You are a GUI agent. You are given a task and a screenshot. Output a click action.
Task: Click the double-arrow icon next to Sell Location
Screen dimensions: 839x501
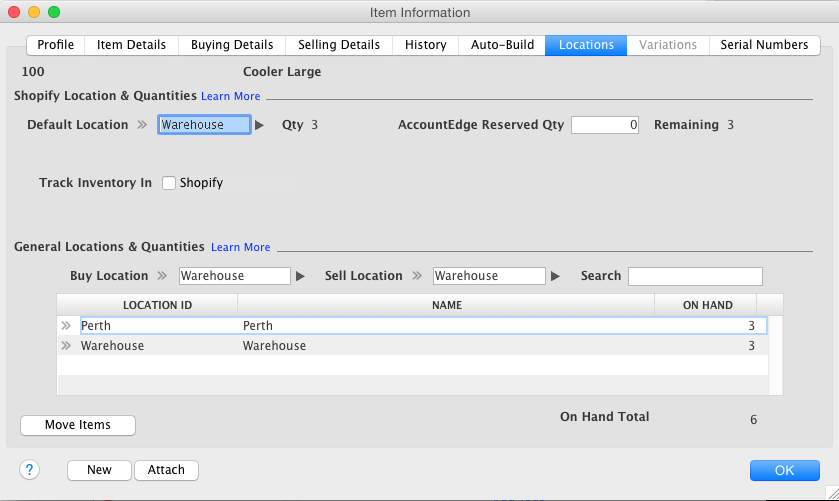tap(417, 276)
